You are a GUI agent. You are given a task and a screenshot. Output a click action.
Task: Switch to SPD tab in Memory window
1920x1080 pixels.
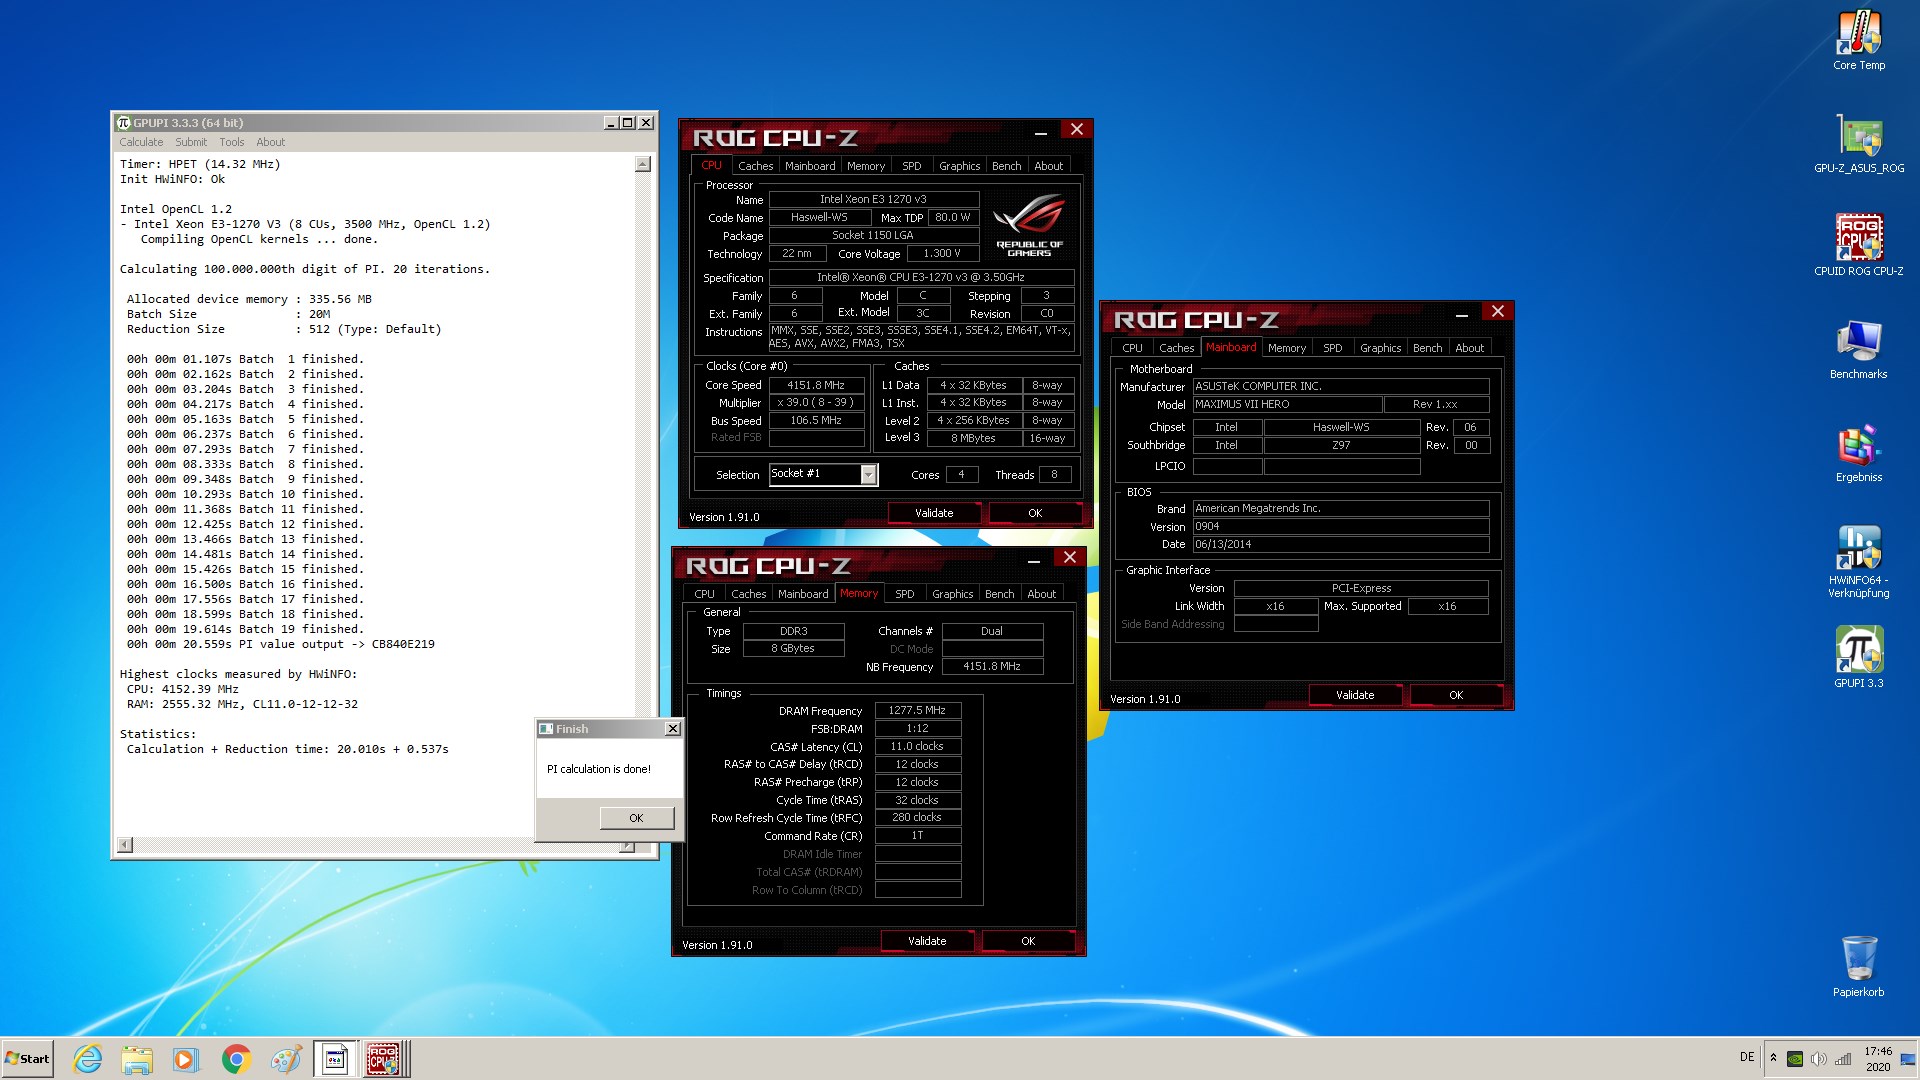coord(904,594)
